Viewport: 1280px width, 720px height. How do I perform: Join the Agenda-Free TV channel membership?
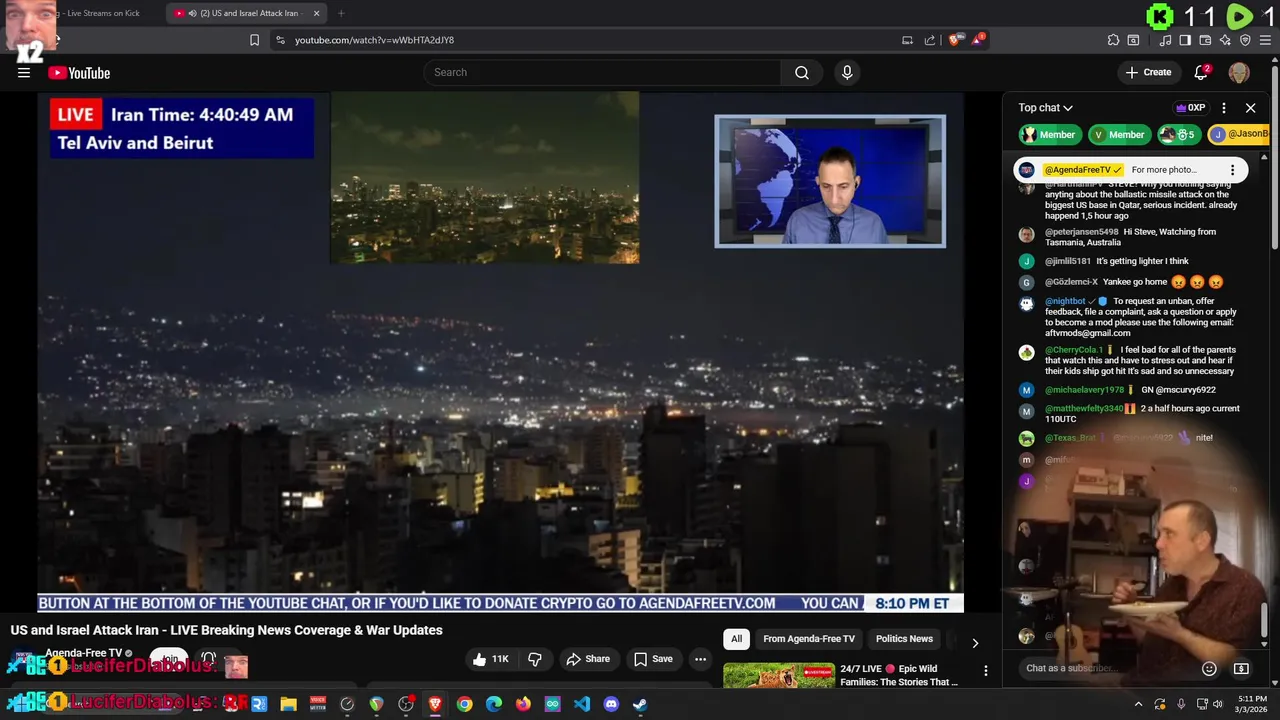coord(170,660)
